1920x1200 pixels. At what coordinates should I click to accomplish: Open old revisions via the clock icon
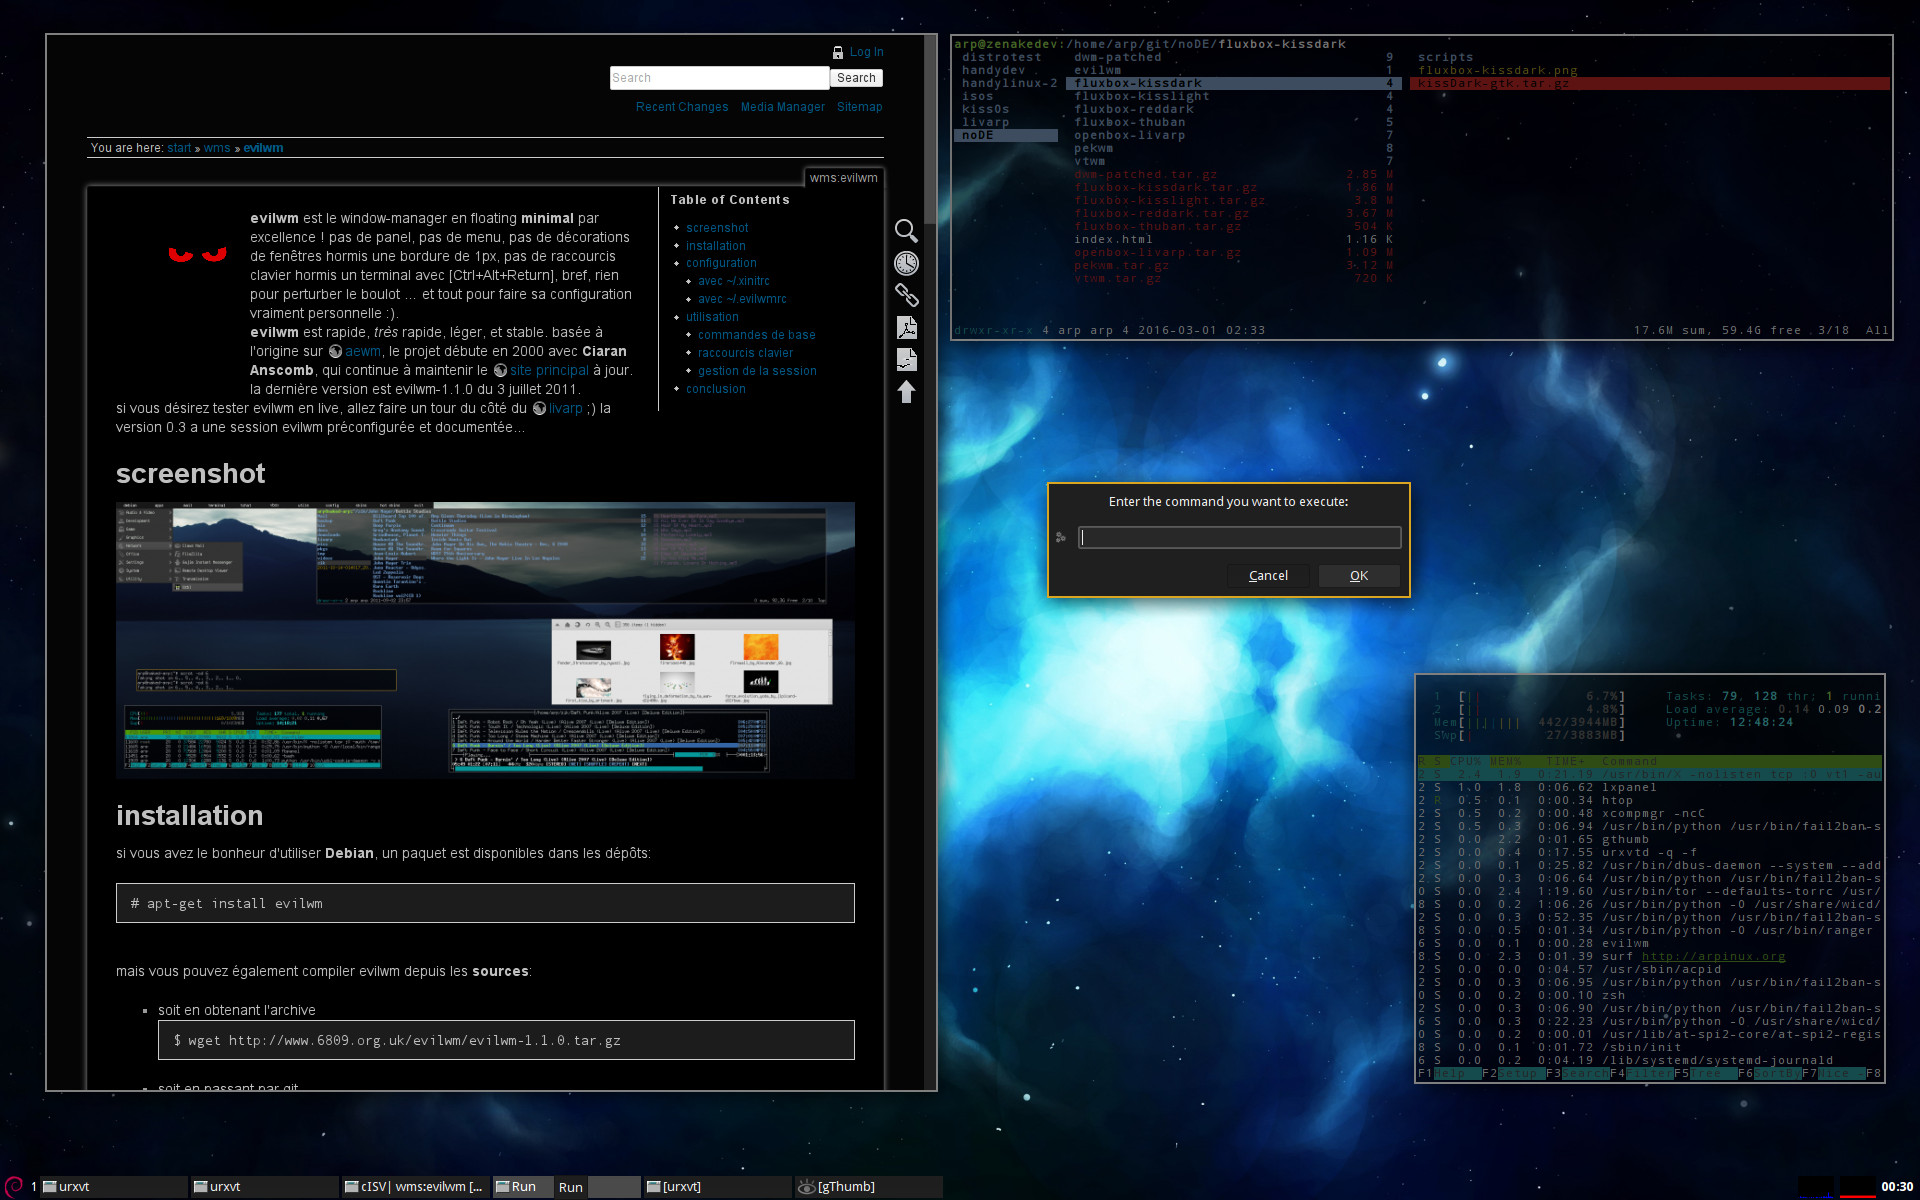coord(906,263)
